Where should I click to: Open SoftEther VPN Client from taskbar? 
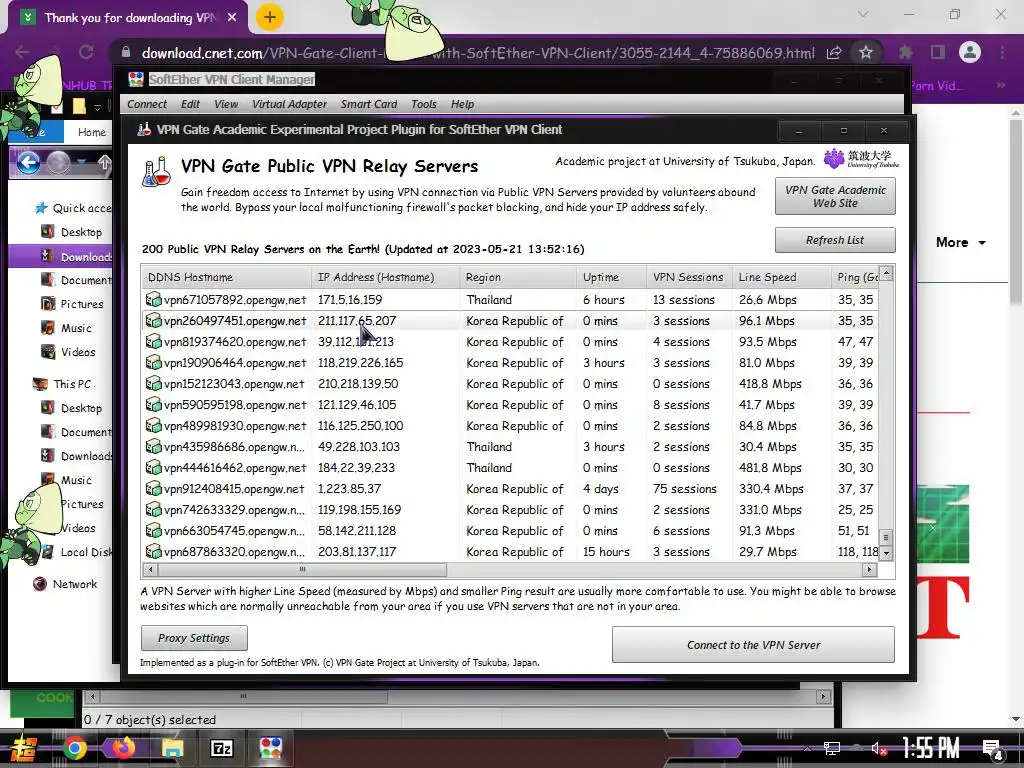(x=270, y=748)
